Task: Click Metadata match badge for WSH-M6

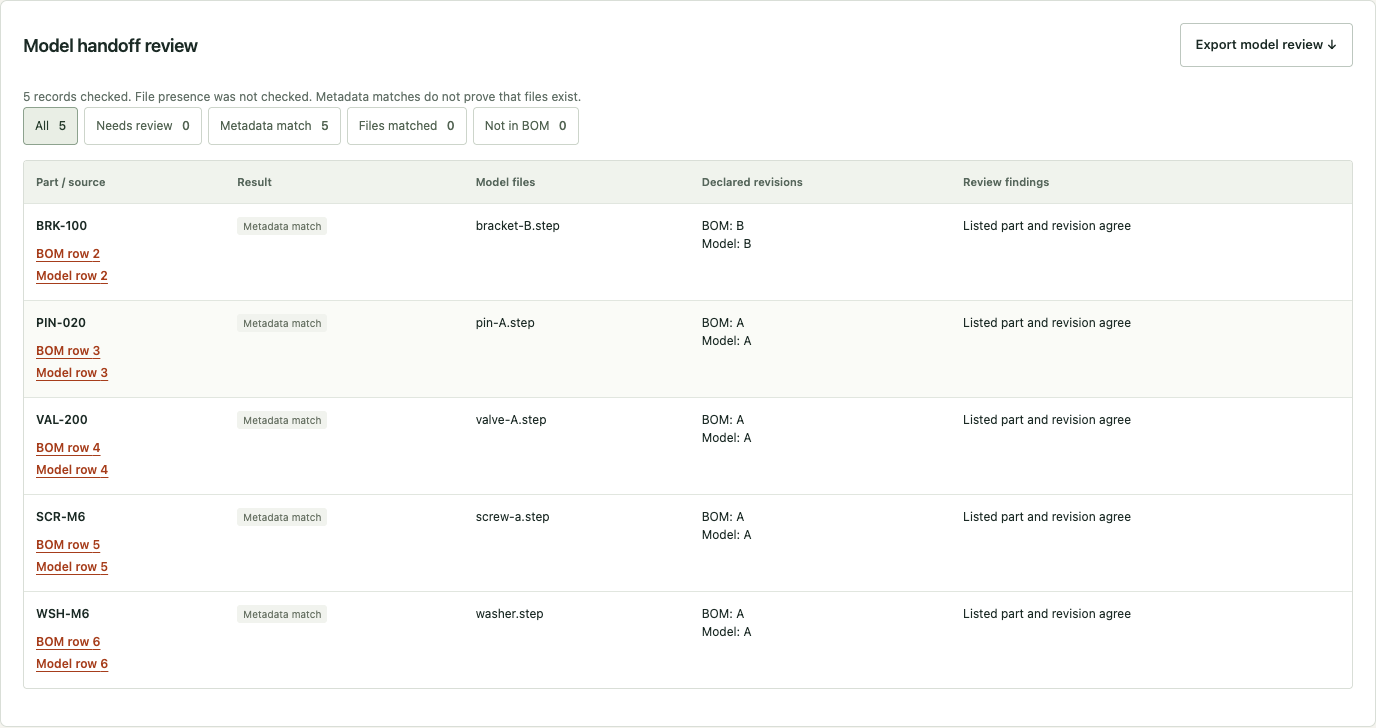Action: [x=282, y=615]
